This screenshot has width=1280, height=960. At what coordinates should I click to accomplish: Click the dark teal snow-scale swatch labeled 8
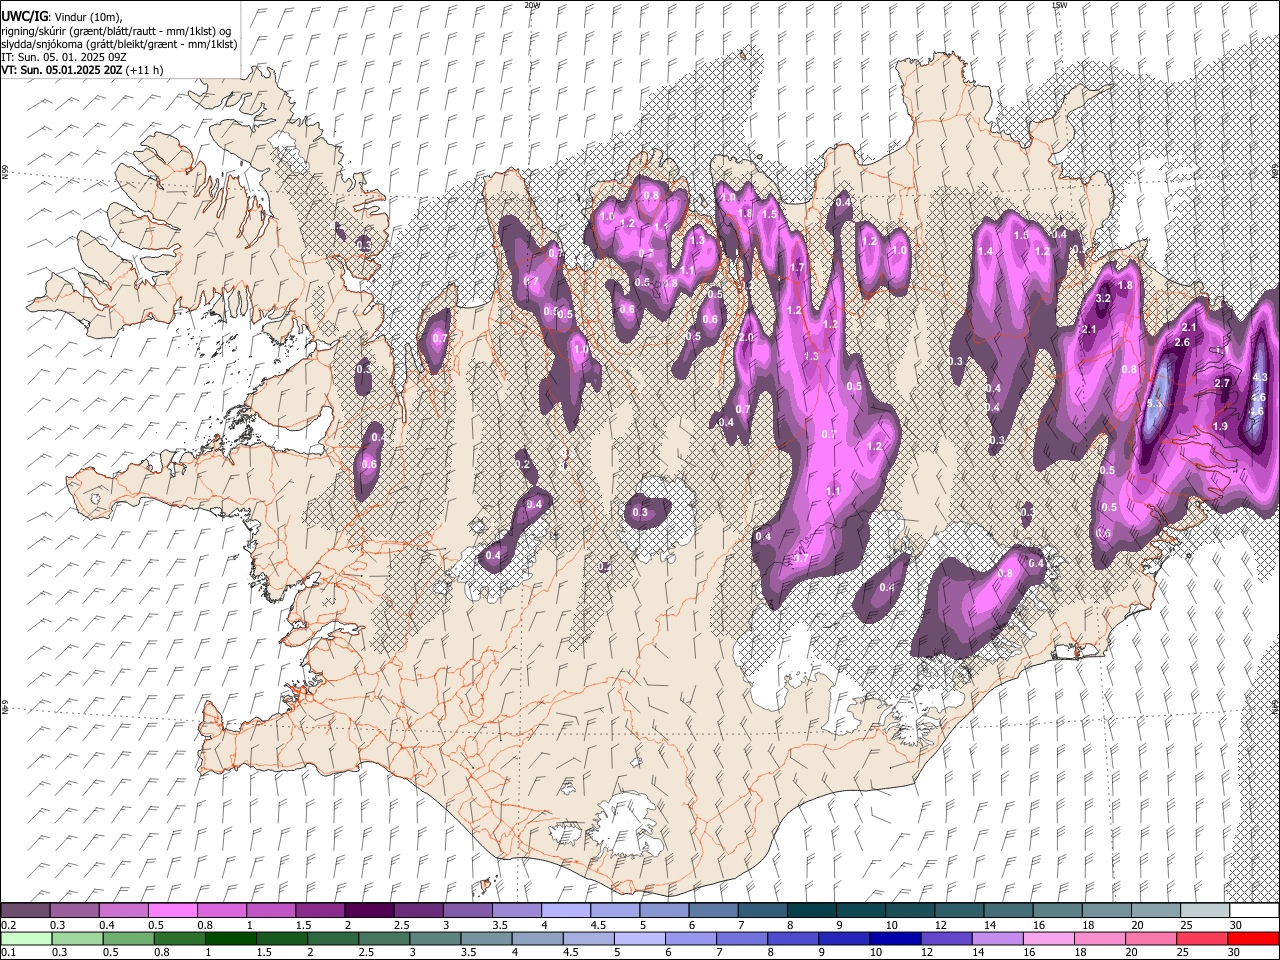point(811,911)
